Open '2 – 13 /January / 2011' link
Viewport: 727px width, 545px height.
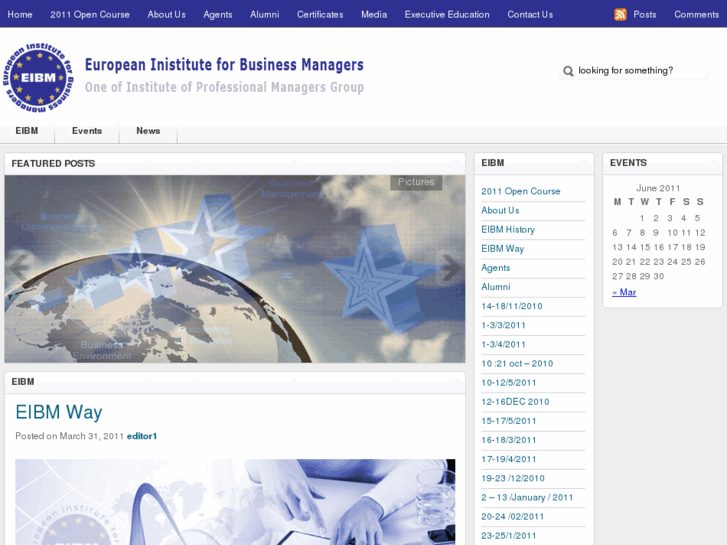527,497
